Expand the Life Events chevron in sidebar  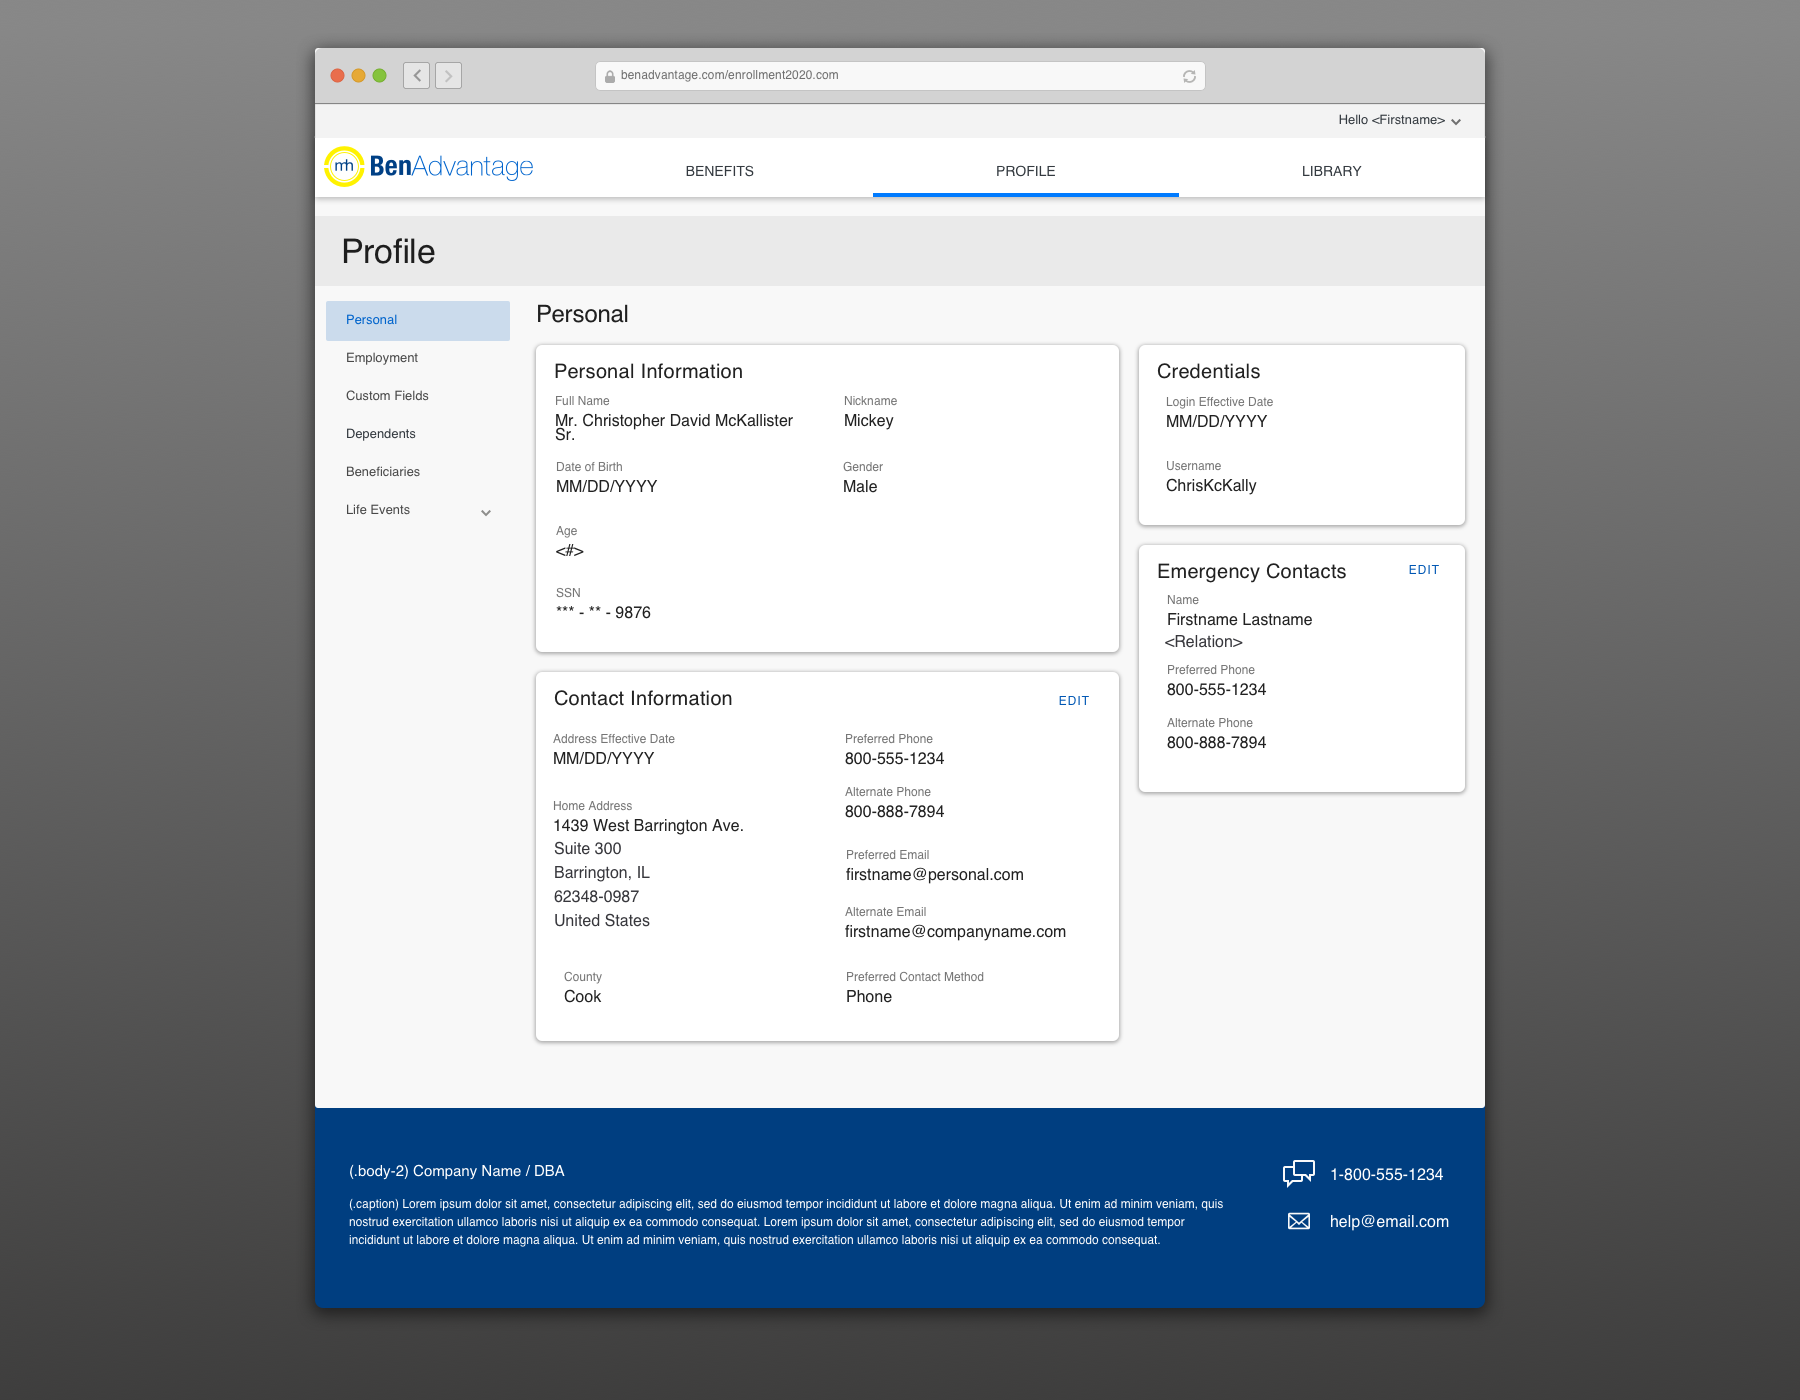pos(486,512)
